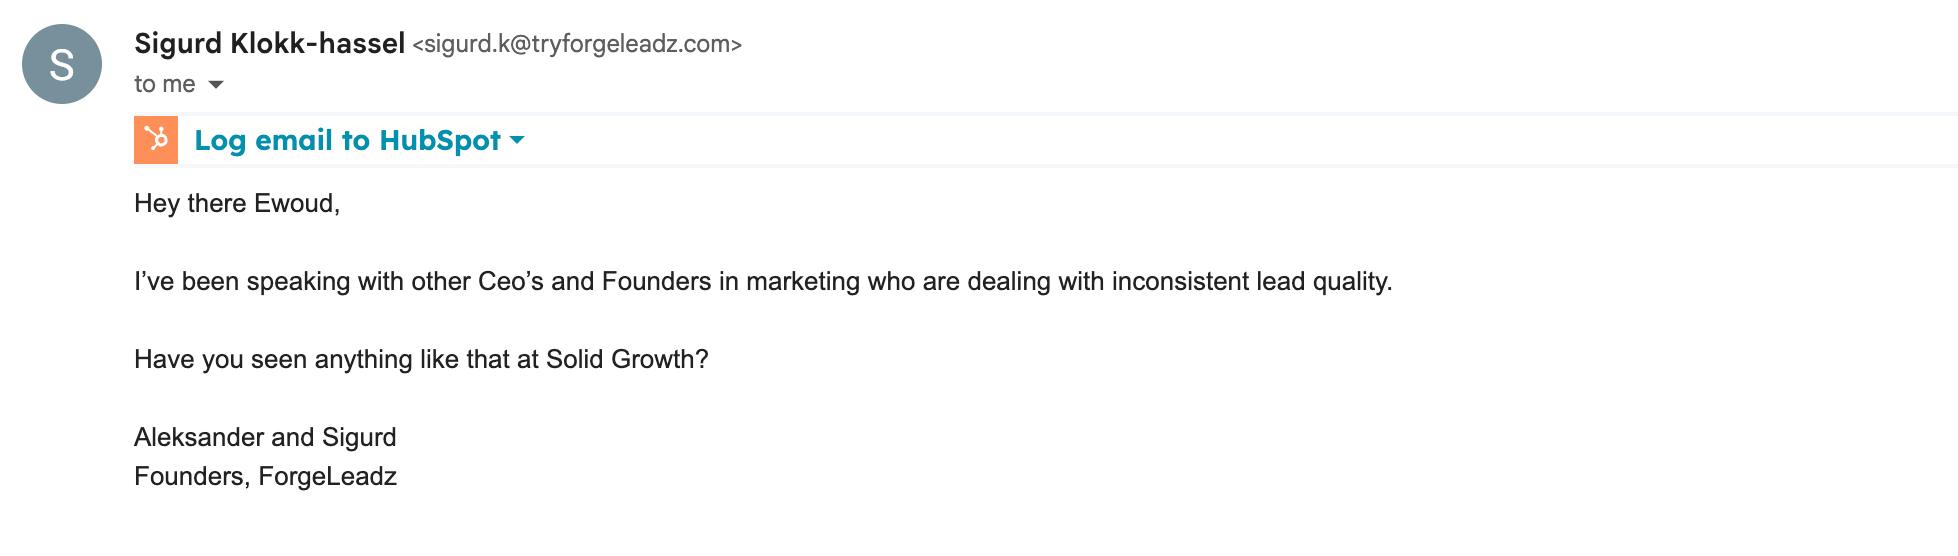The width and height of the screenshot is (1958, 556).
Task: Click the "Log email to HubSpot" link
Action: pyautogui.click(x=347, y=140)
